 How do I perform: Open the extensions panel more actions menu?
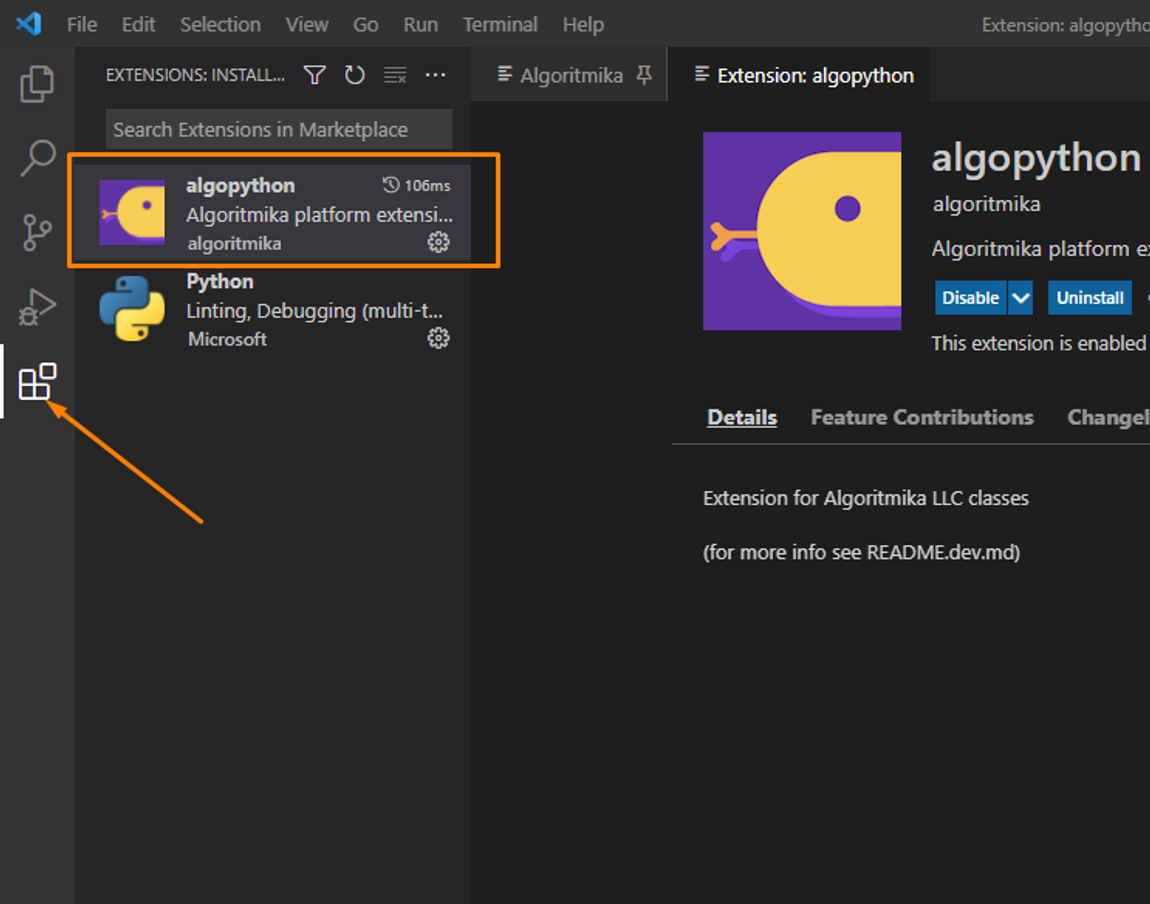click(x=435, y=75)
